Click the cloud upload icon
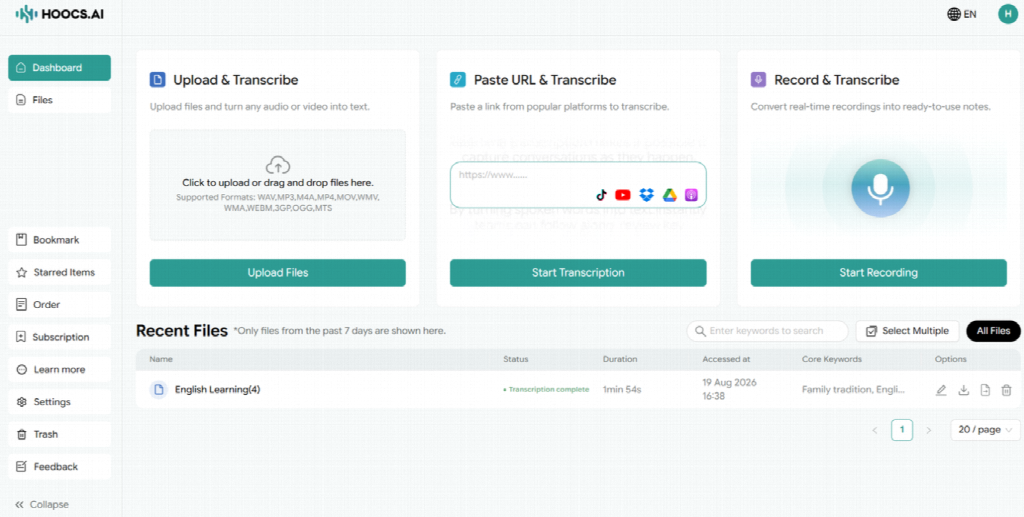This screenshot has height=517, width=1024. 278,164
